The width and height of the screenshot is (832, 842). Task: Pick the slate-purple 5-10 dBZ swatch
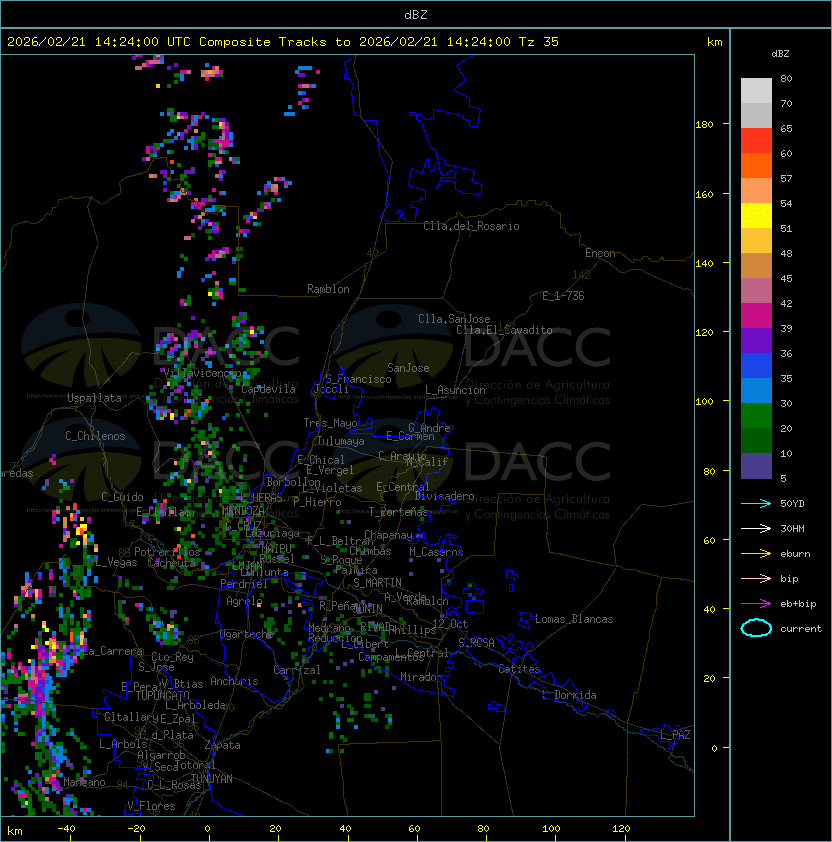click(x=756, y=466)
